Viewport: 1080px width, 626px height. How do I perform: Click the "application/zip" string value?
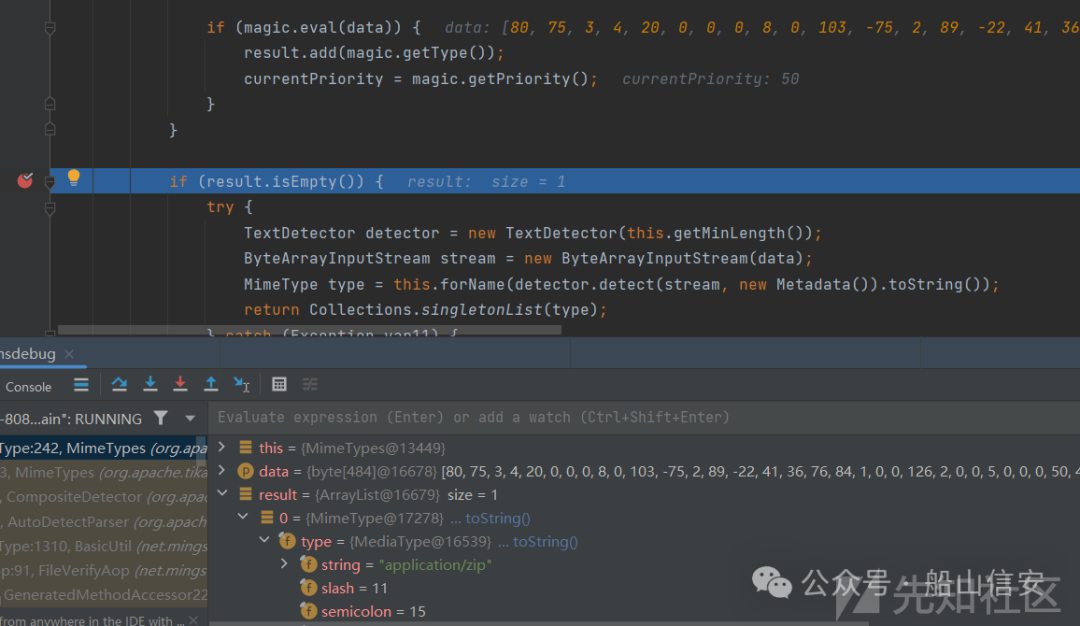(x=435, y=565)
